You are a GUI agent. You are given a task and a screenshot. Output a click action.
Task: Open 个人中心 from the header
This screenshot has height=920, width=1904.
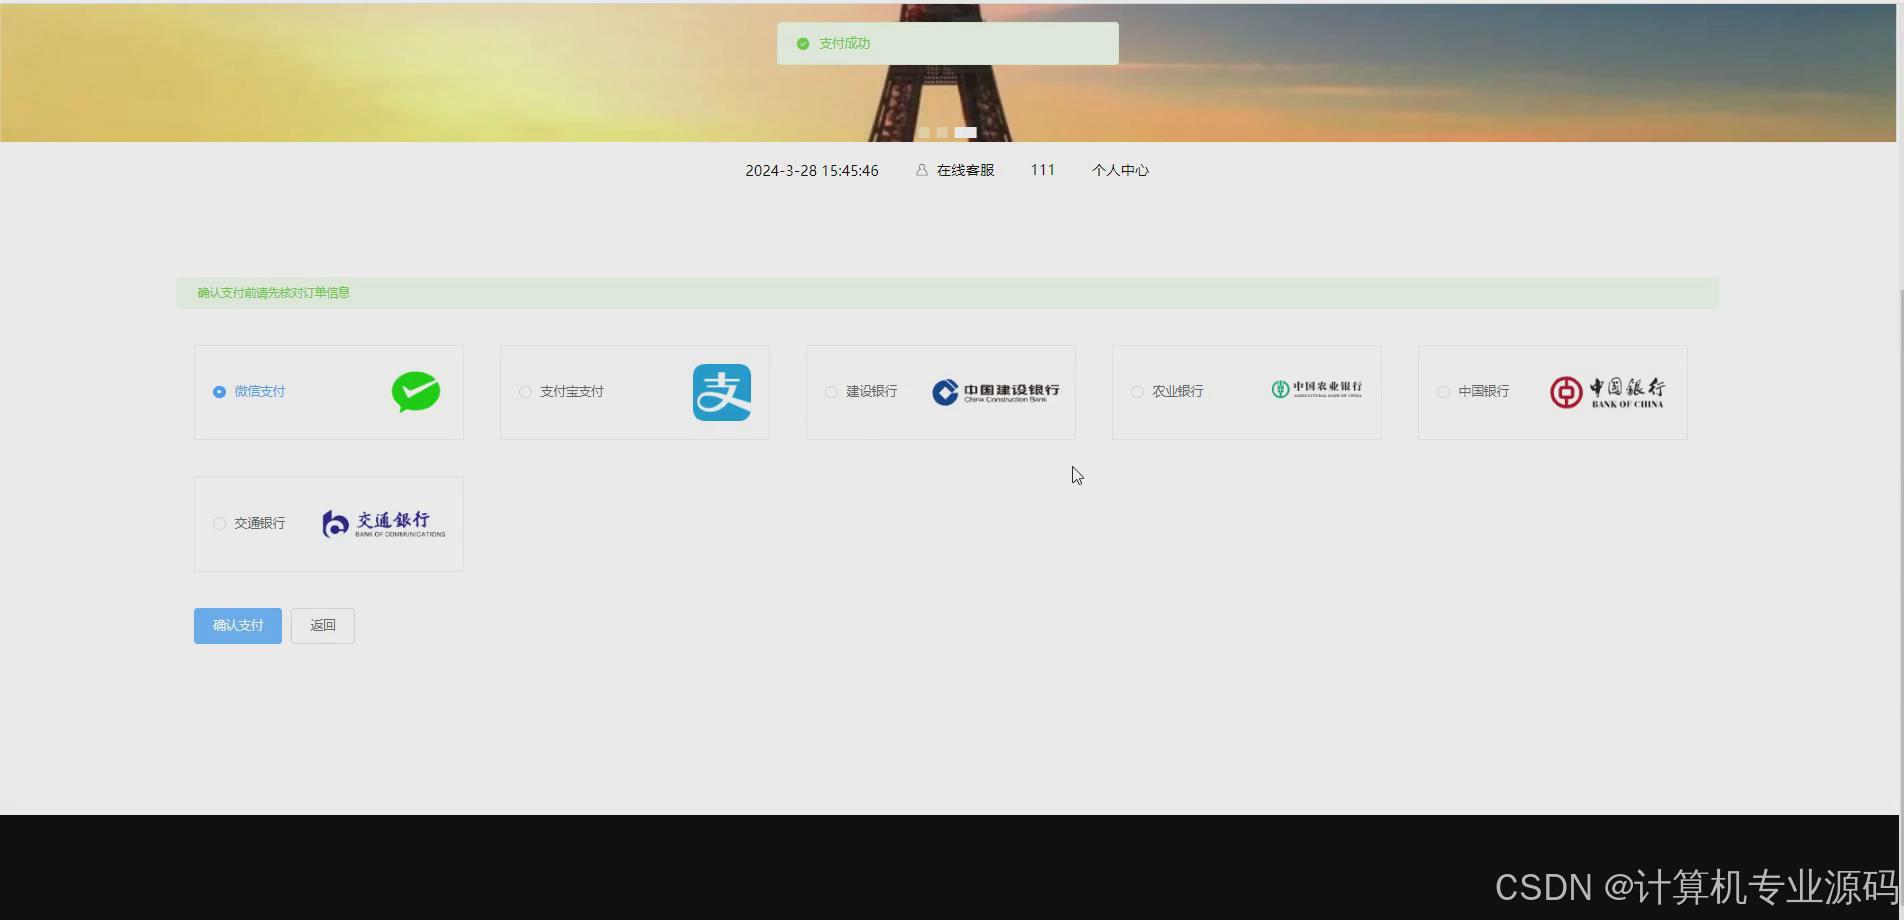click(1120, 170)
